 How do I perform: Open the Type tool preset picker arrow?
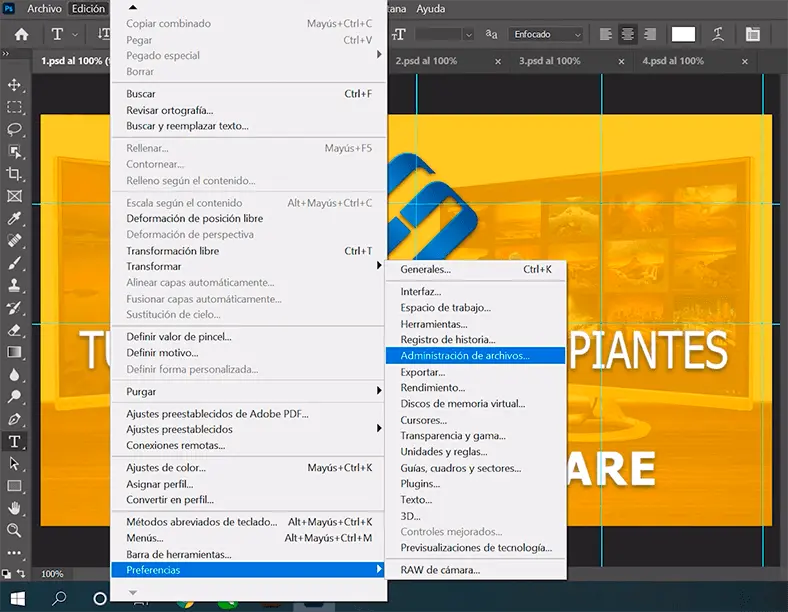[x=75, y=35]
